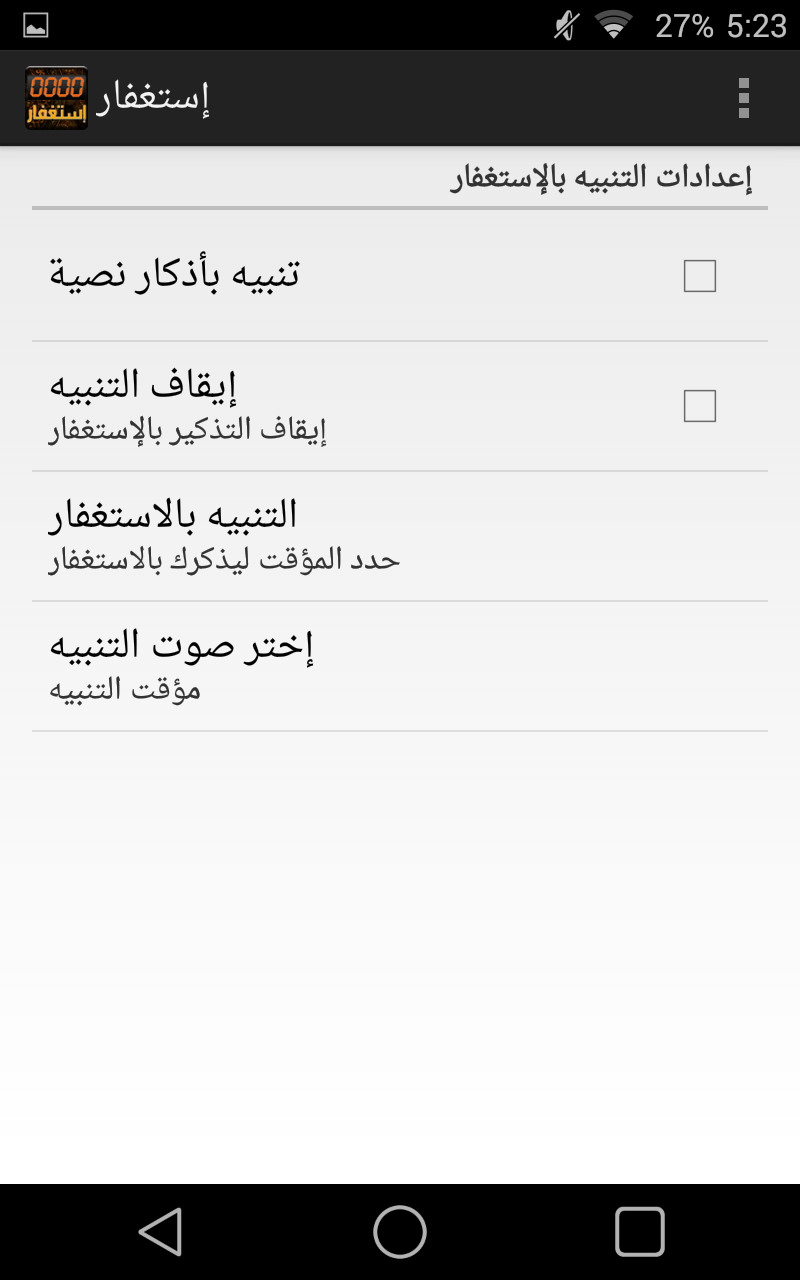Tap the muted sound status icon
The width and height of the screenshot is (800, 1280).
[x=566, y=26]
